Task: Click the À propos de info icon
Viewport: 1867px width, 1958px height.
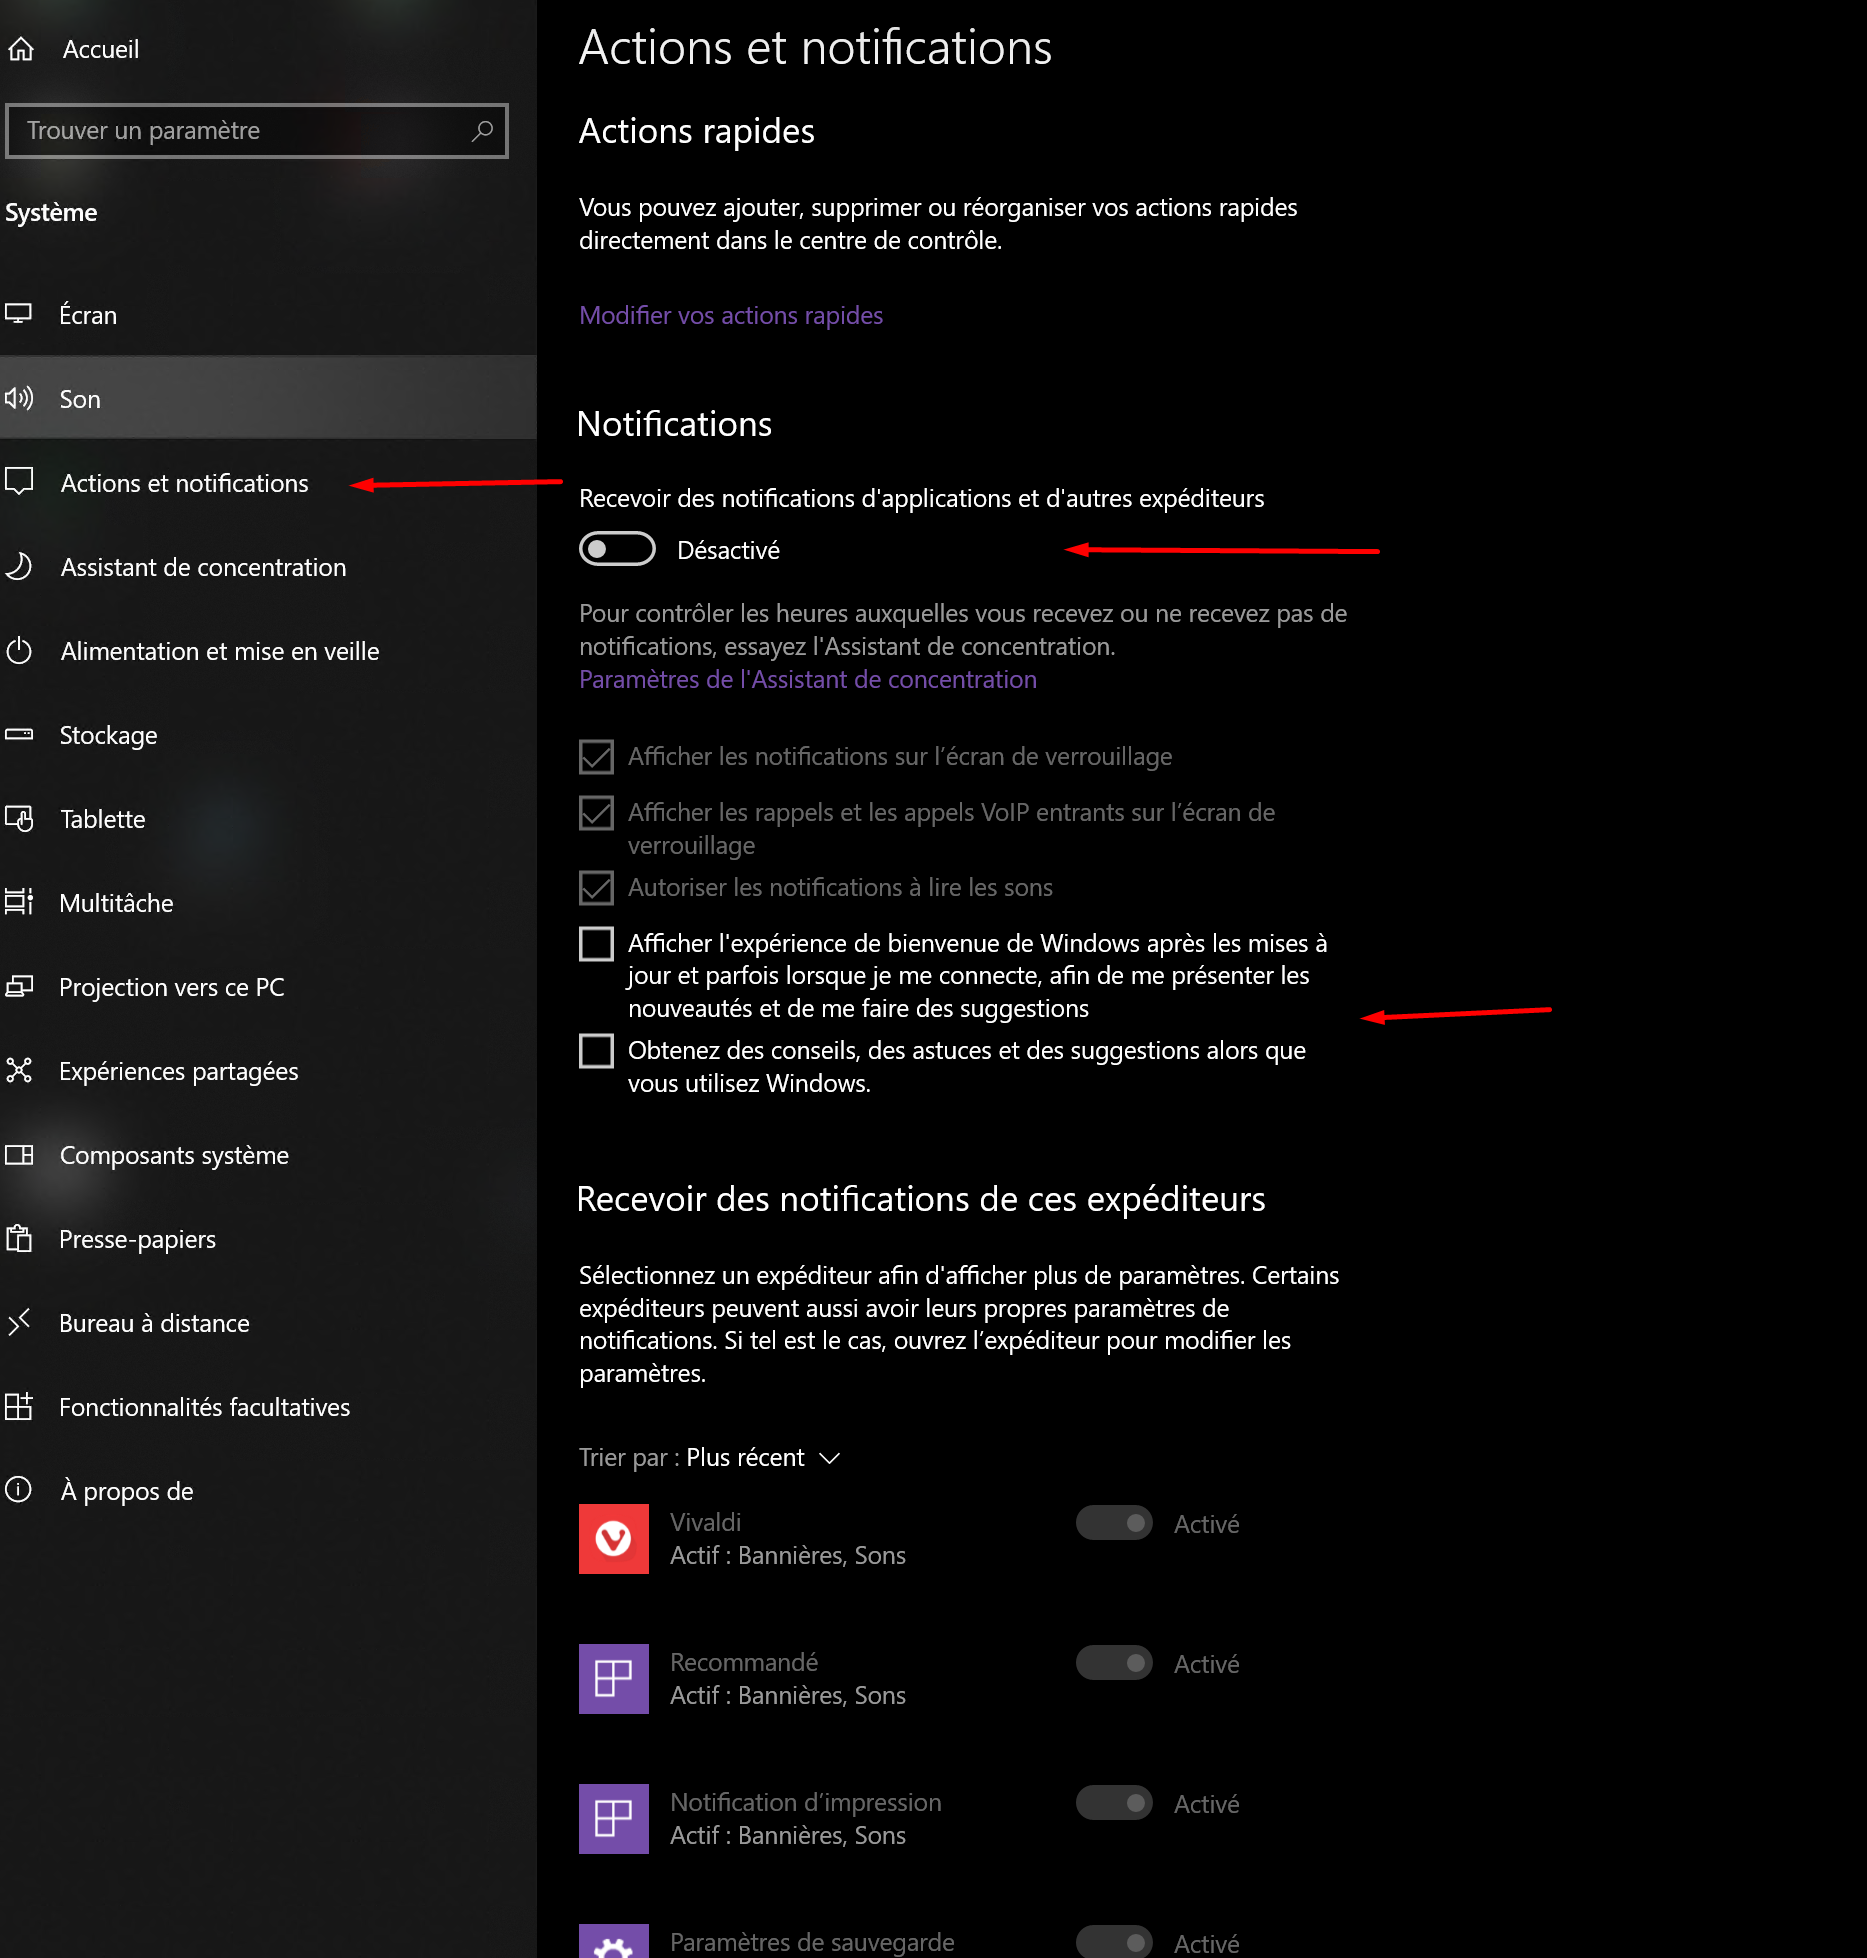Action: click(x=19, y=1490)
